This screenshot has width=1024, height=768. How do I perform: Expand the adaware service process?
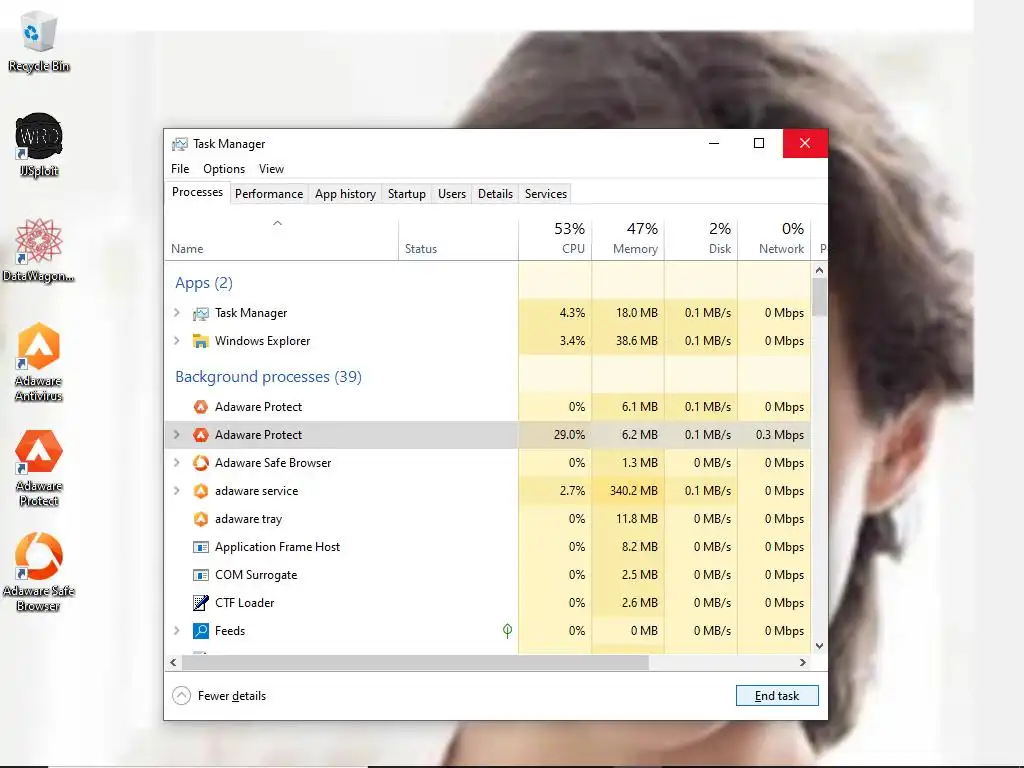tap(177, 491)
